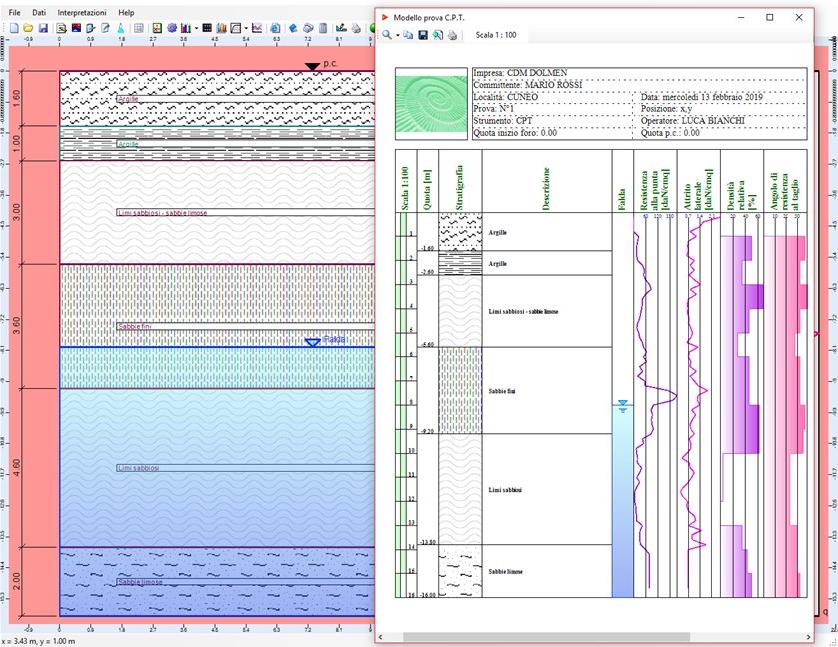Click the grid table icon in toolbar
Viewport: 838px width, 647px height.
(x=139, y=28)
